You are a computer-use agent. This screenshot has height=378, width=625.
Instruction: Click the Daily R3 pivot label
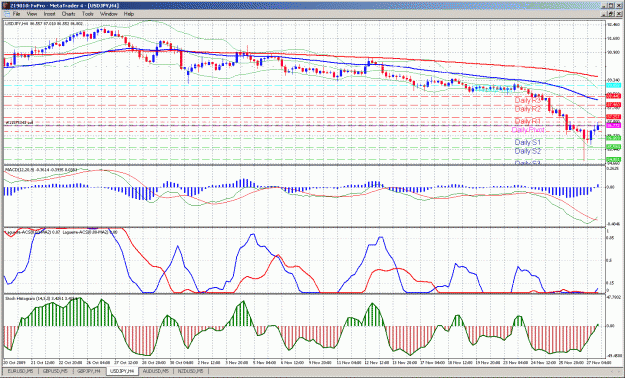click(x=528, y=100)
